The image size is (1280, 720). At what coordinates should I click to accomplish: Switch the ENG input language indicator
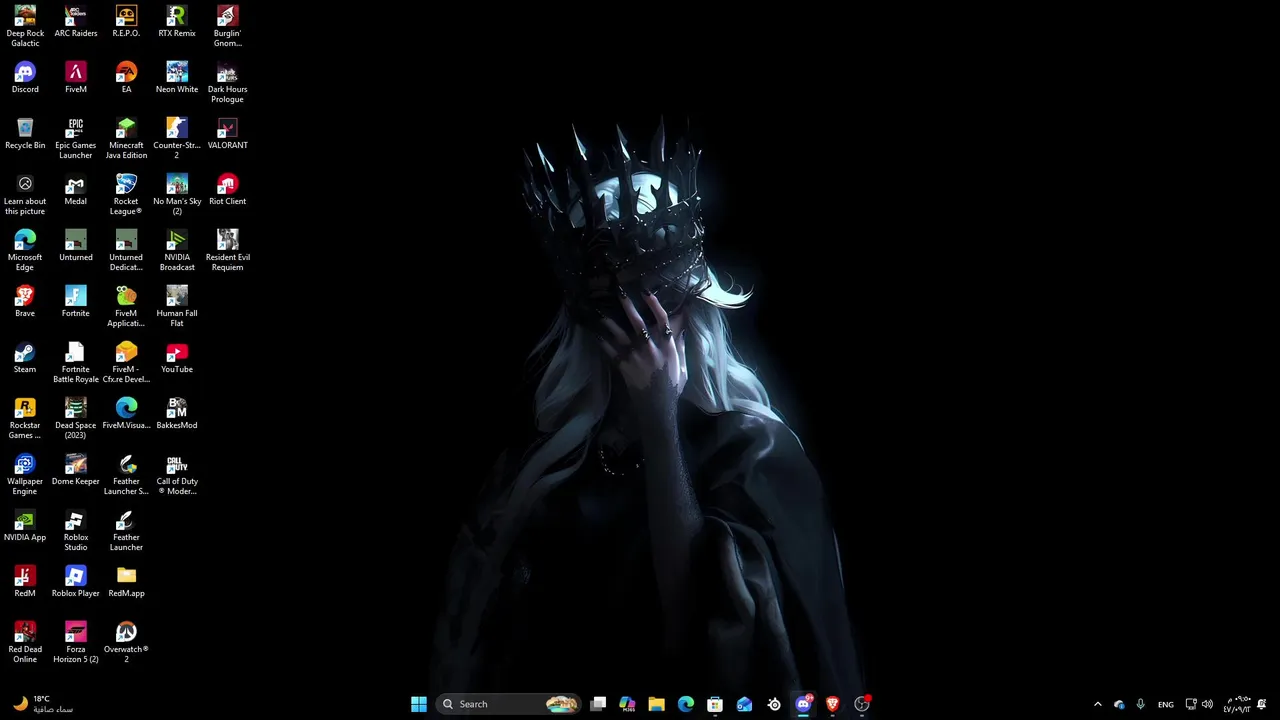click(1166, 704)
